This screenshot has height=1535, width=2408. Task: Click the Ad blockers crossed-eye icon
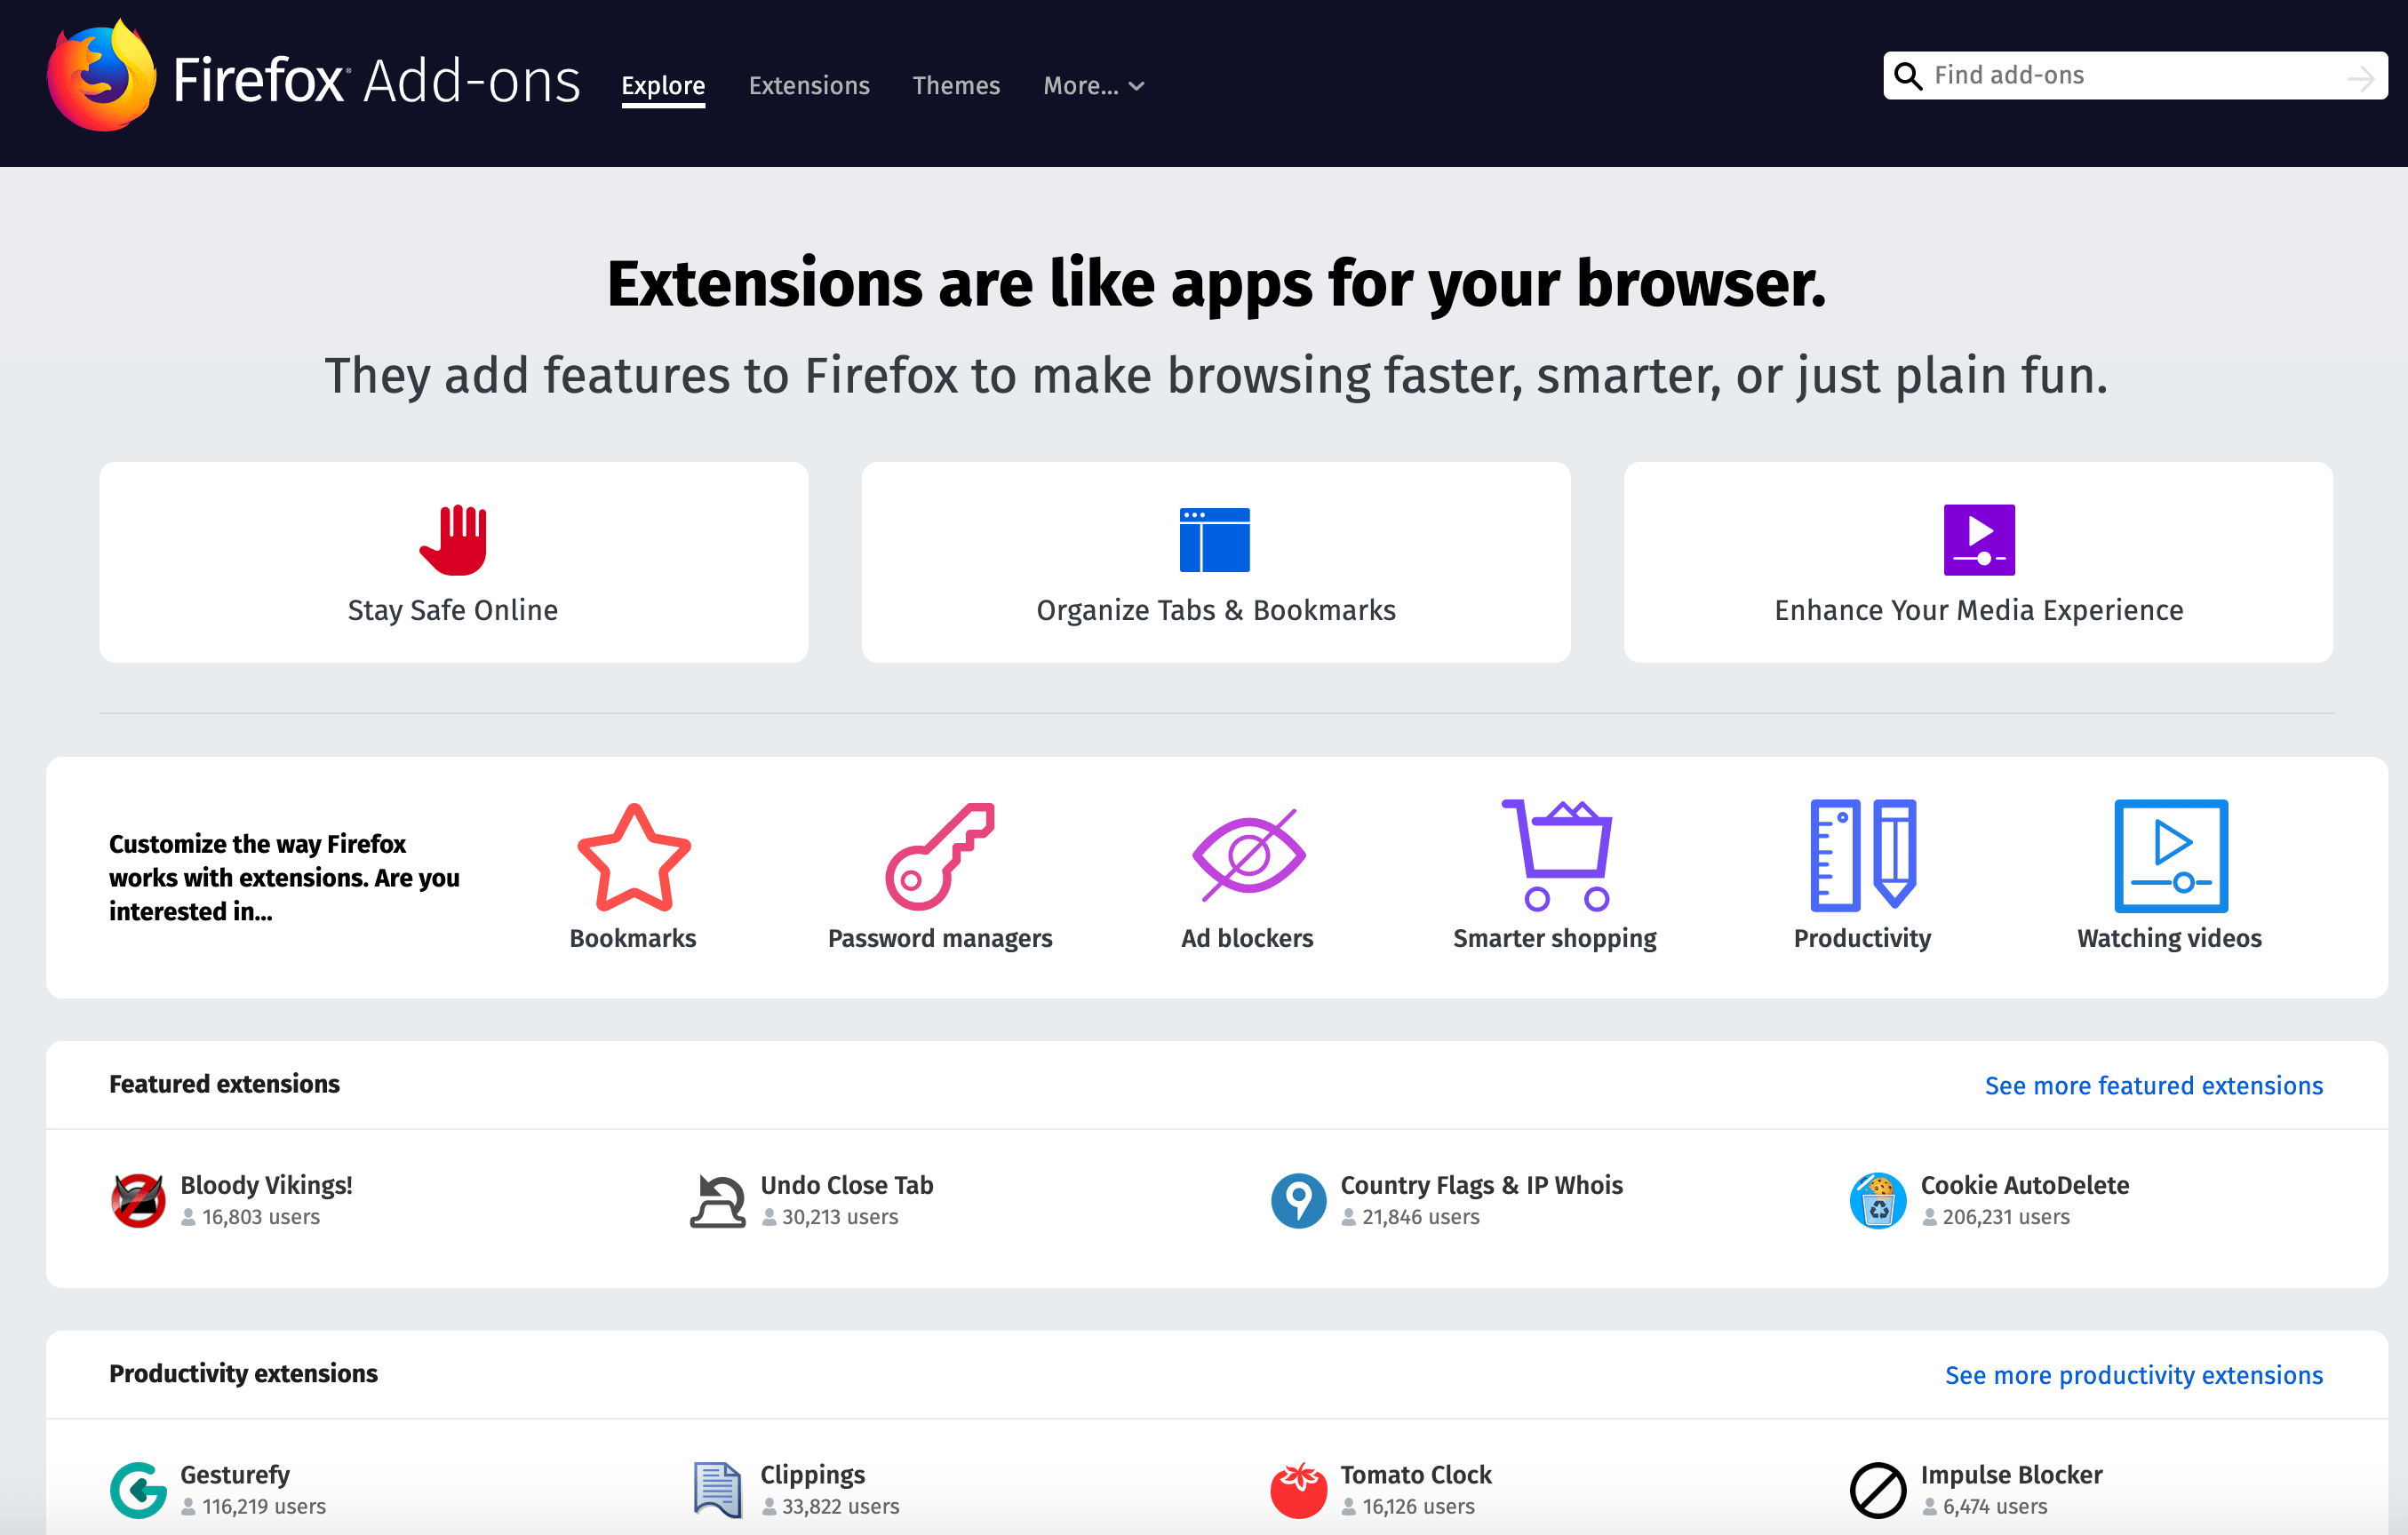point(1248,855)
